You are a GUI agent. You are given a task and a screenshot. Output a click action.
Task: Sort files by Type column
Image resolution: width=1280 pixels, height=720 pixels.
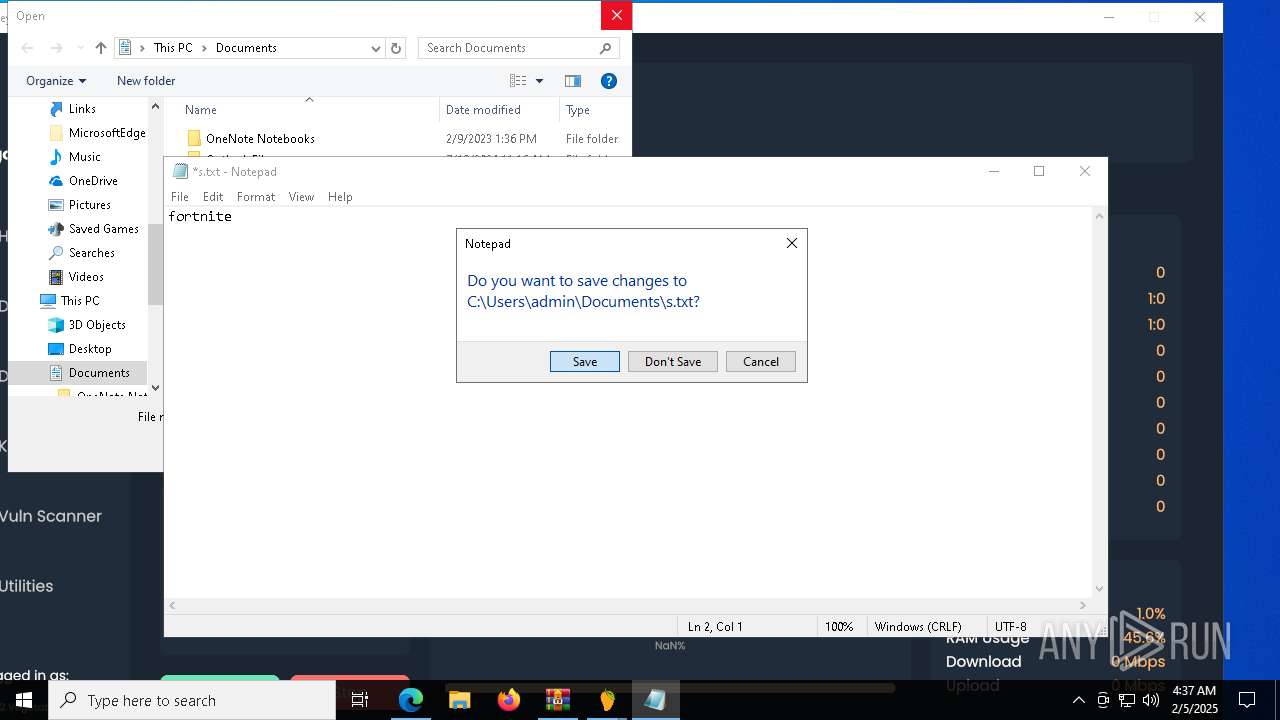pyautogui.click(x=577, y=110)
